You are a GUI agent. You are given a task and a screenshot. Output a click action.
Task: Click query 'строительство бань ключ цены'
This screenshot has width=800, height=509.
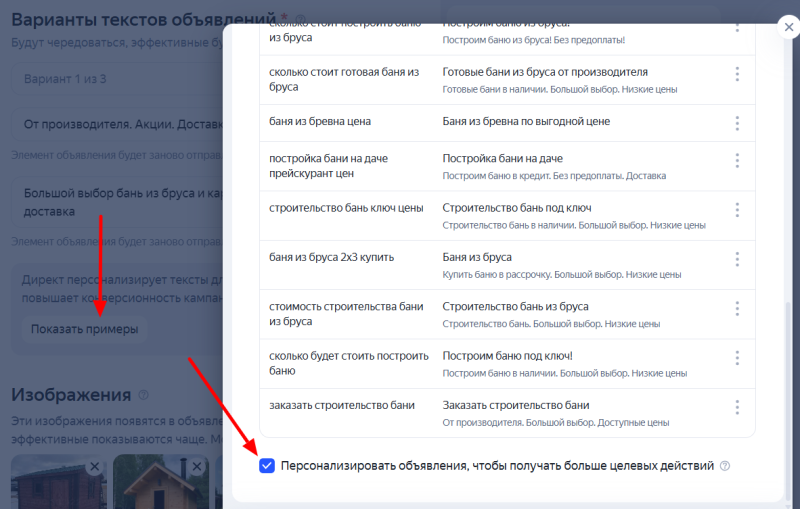[346, 208]
